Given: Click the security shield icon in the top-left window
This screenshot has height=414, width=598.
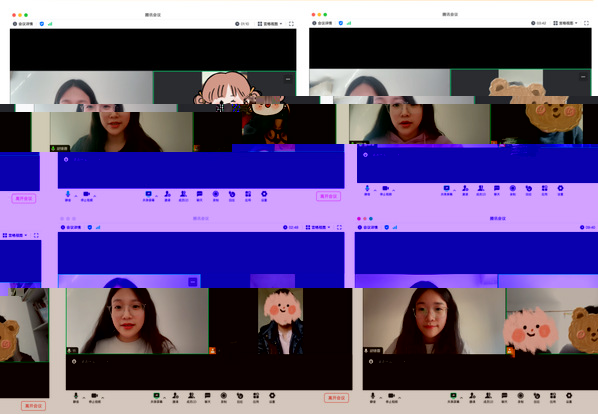Looking at the screenshot, I should 42,24.
